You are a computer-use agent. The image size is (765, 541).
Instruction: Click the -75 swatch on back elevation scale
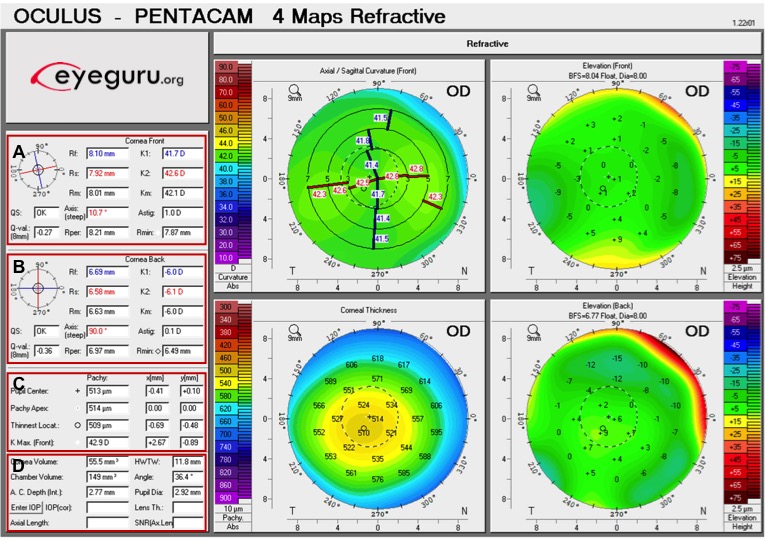[x=735, y=307]
